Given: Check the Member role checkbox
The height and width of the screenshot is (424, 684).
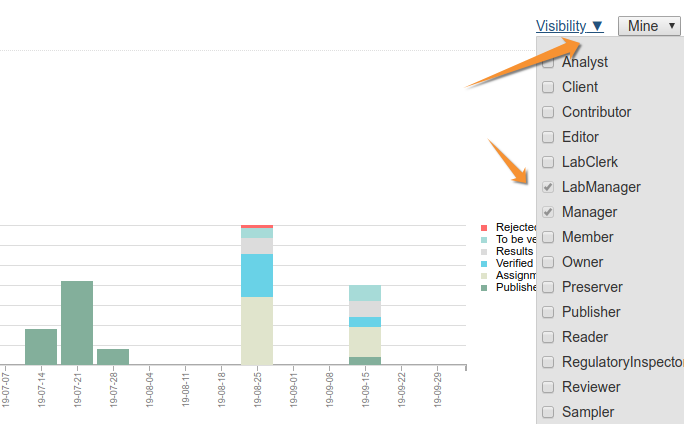Looking at the screenshot, I should 548,237.
